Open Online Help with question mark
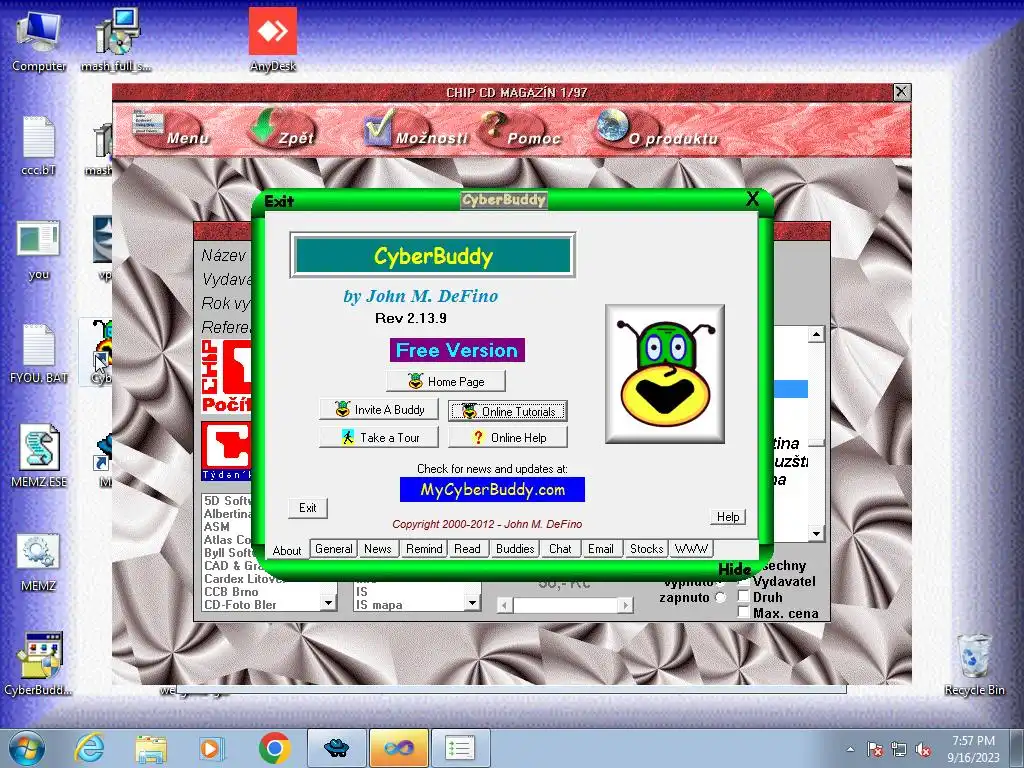Screen dimensions: 1024x768 point(507,438)
